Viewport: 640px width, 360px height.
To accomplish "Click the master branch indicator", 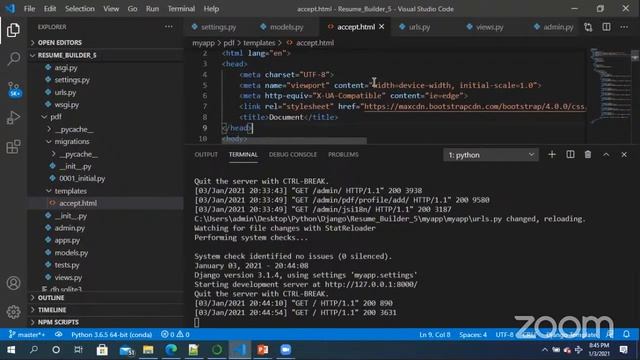I will coord(27,334).
